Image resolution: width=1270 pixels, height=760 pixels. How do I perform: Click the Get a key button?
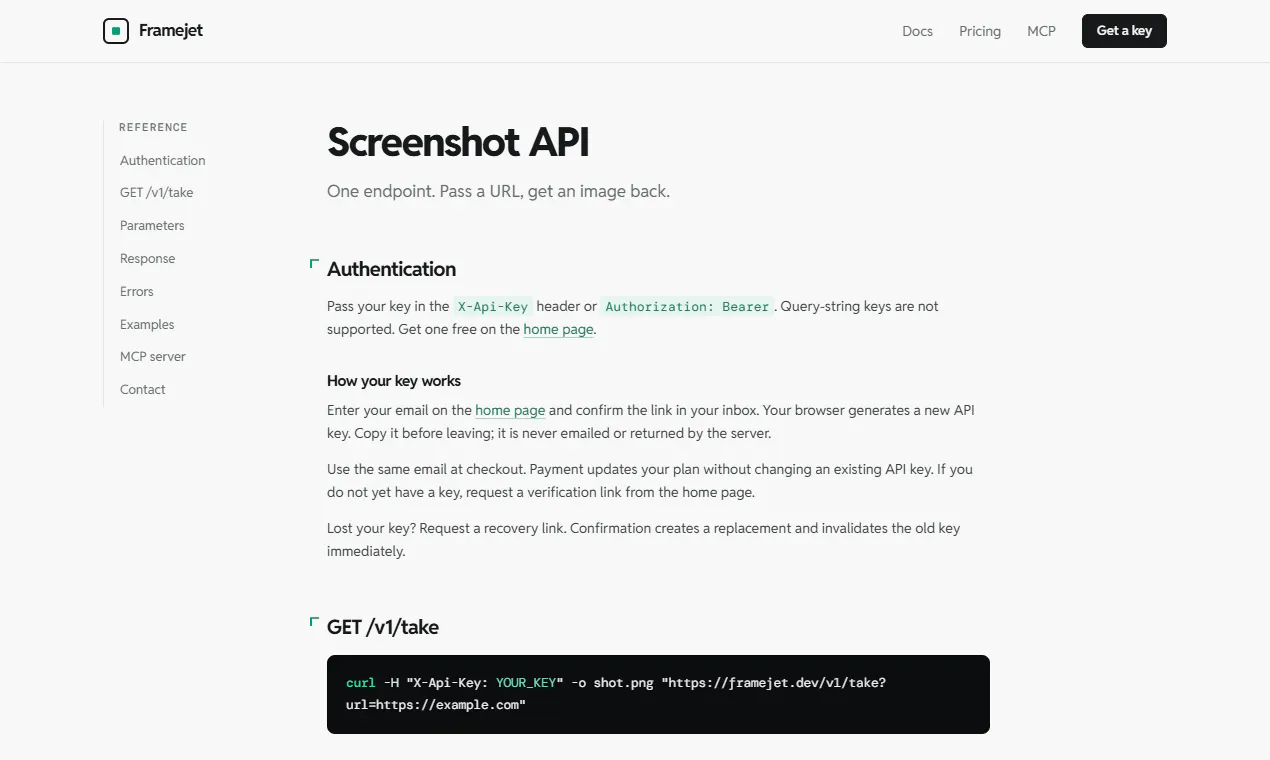[x=1124, y=31]
